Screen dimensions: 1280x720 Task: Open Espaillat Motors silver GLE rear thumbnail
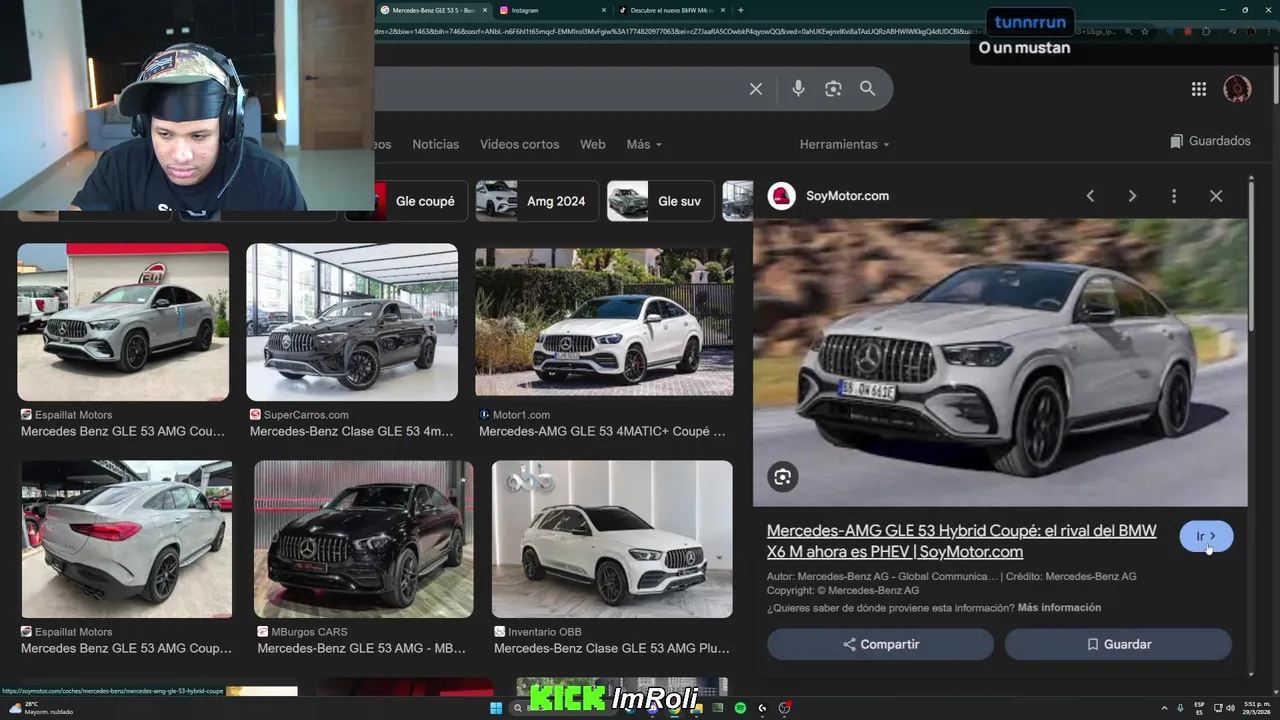click(x=127, y=539)
